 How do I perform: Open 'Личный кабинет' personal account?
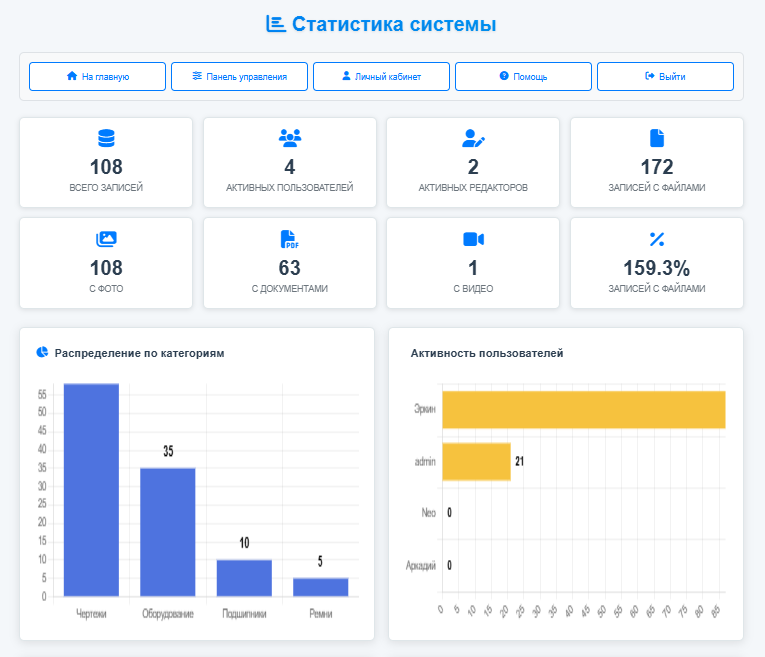381,76
